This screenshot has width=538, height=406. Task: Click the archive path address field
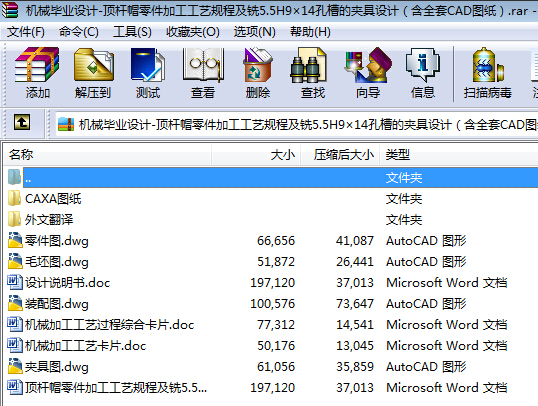pyautogui.click(x=297, y=124)
